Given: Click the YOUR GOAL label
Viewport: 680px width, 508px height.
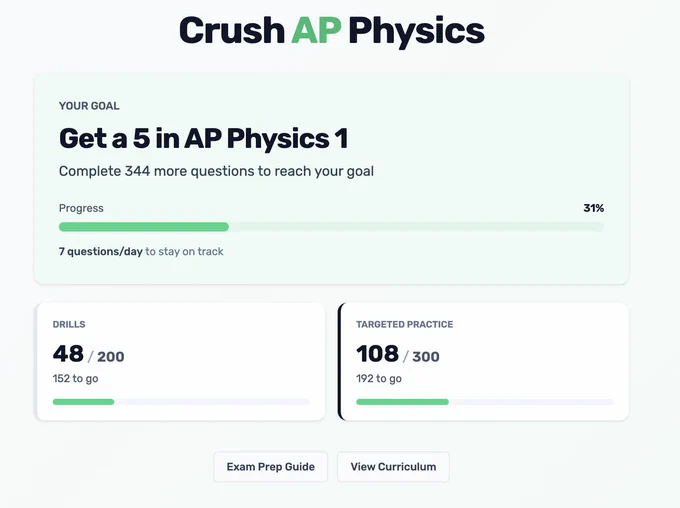Looking at the screenshot, I should tap(89, 106).
